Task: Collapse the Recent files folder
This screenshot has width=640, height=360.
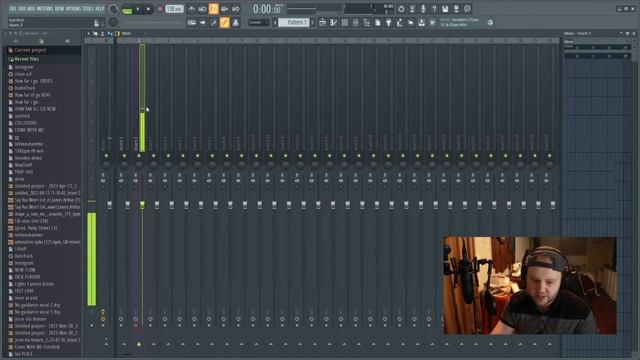Action: coord(27,59)
